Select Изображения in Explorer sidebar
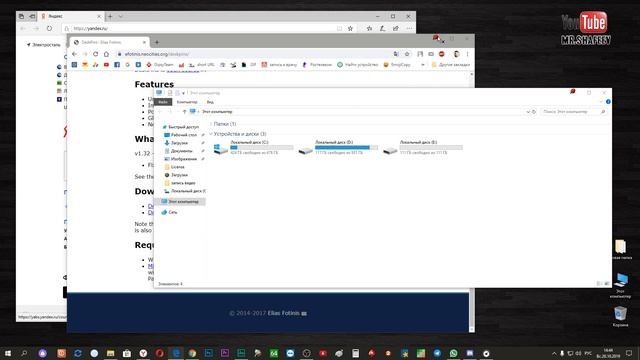The width and height of the screenshot is (640, 360). pyautogui.click(x=183, y=159)
